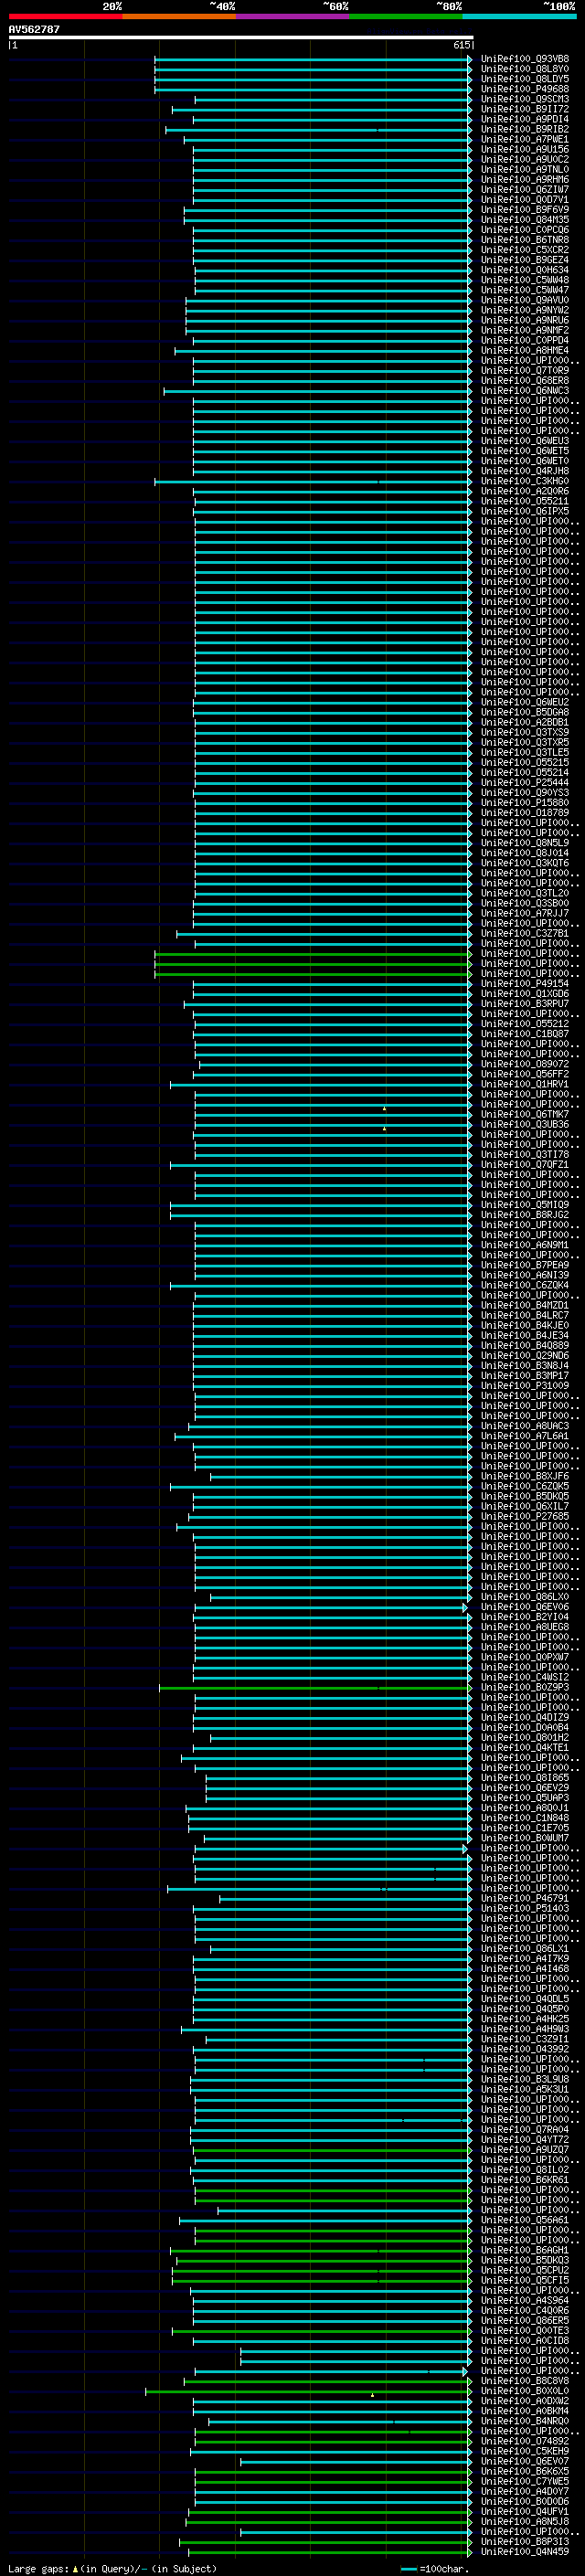Viewport: 585px width, 2576px height.
Task: Select hit label UniRef100_Q56FF2
Action: tap(525, 1074)
